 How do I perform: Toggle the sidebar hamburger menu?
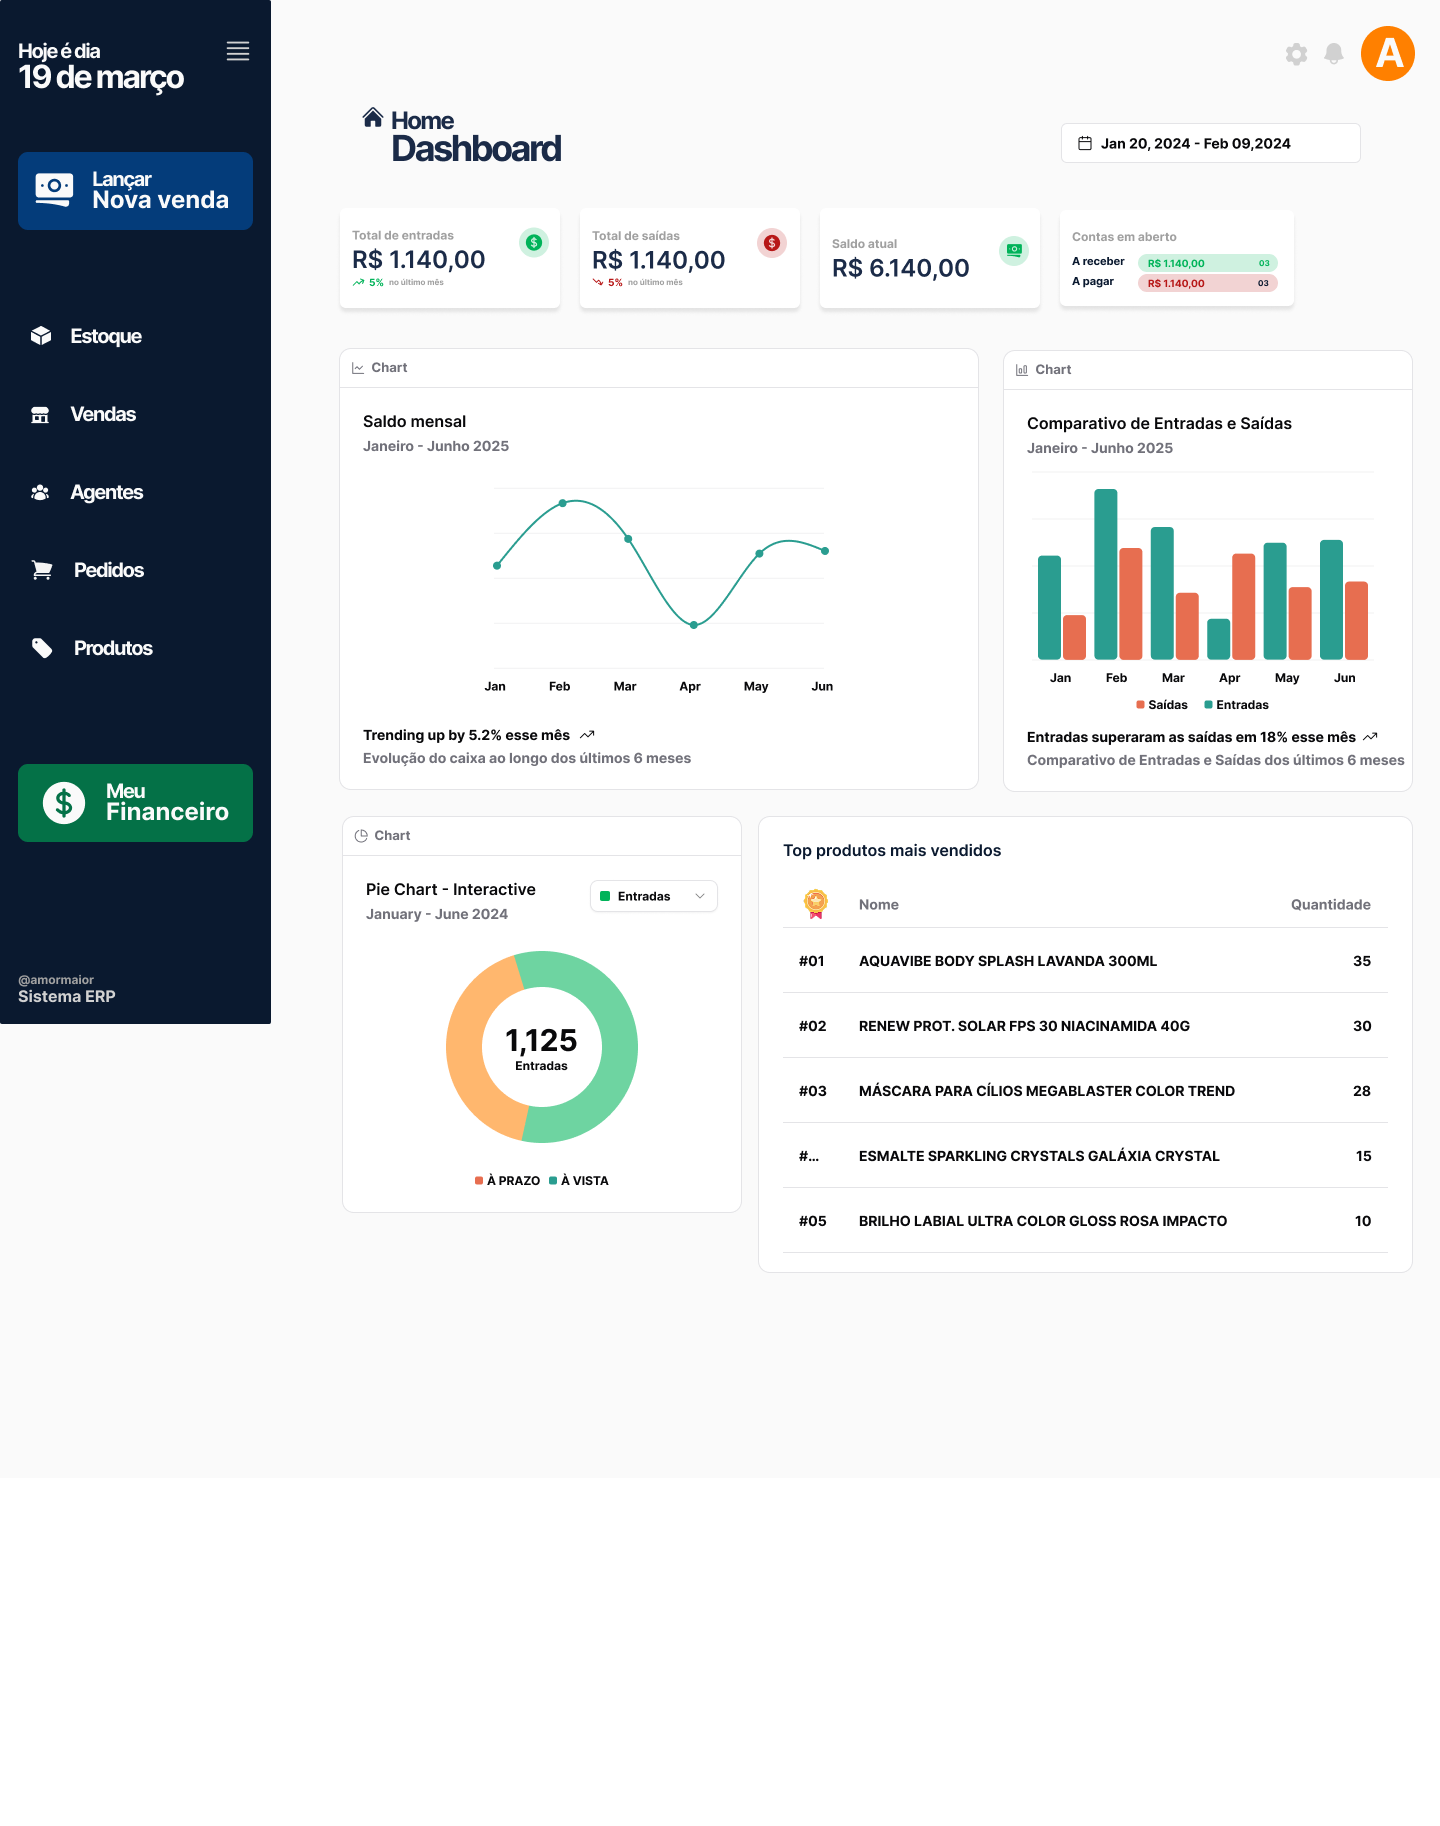(238, 51)
